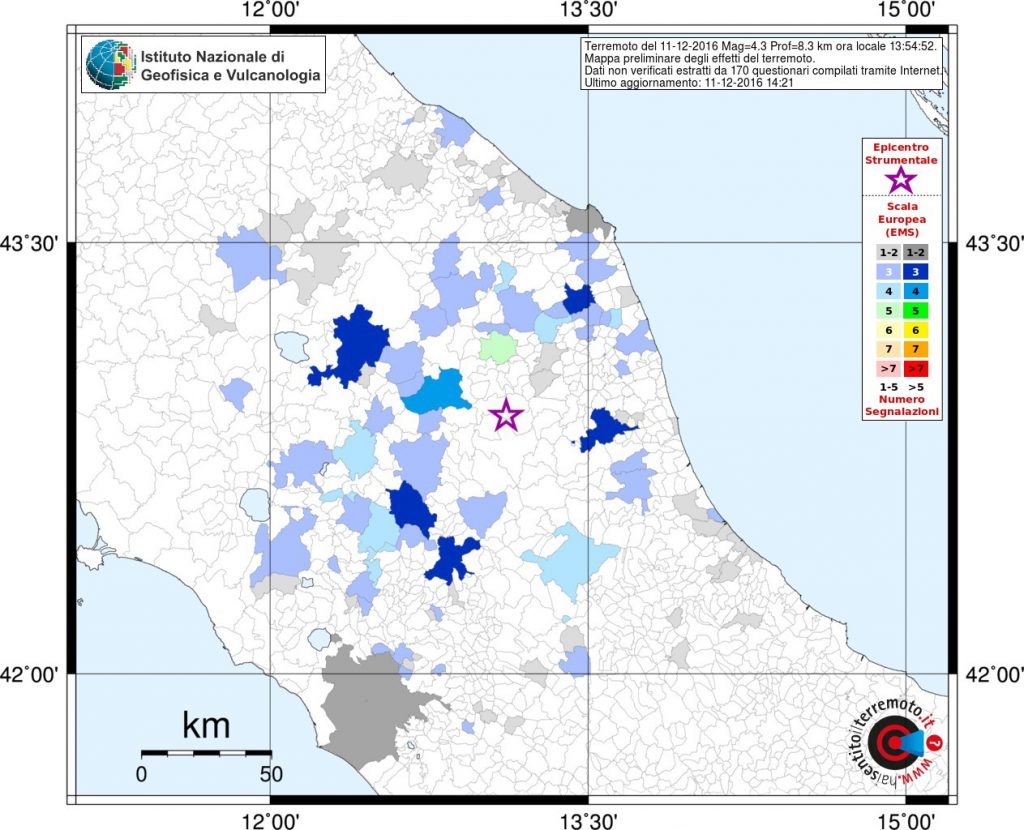Click the INGV globe logo

[x=110, y=64]
